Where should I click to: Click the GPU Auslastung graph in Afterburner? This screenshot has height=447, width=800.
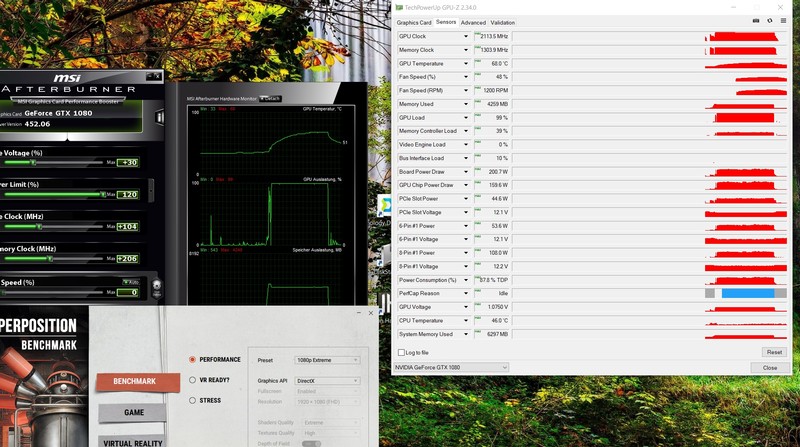pos(270,212)
